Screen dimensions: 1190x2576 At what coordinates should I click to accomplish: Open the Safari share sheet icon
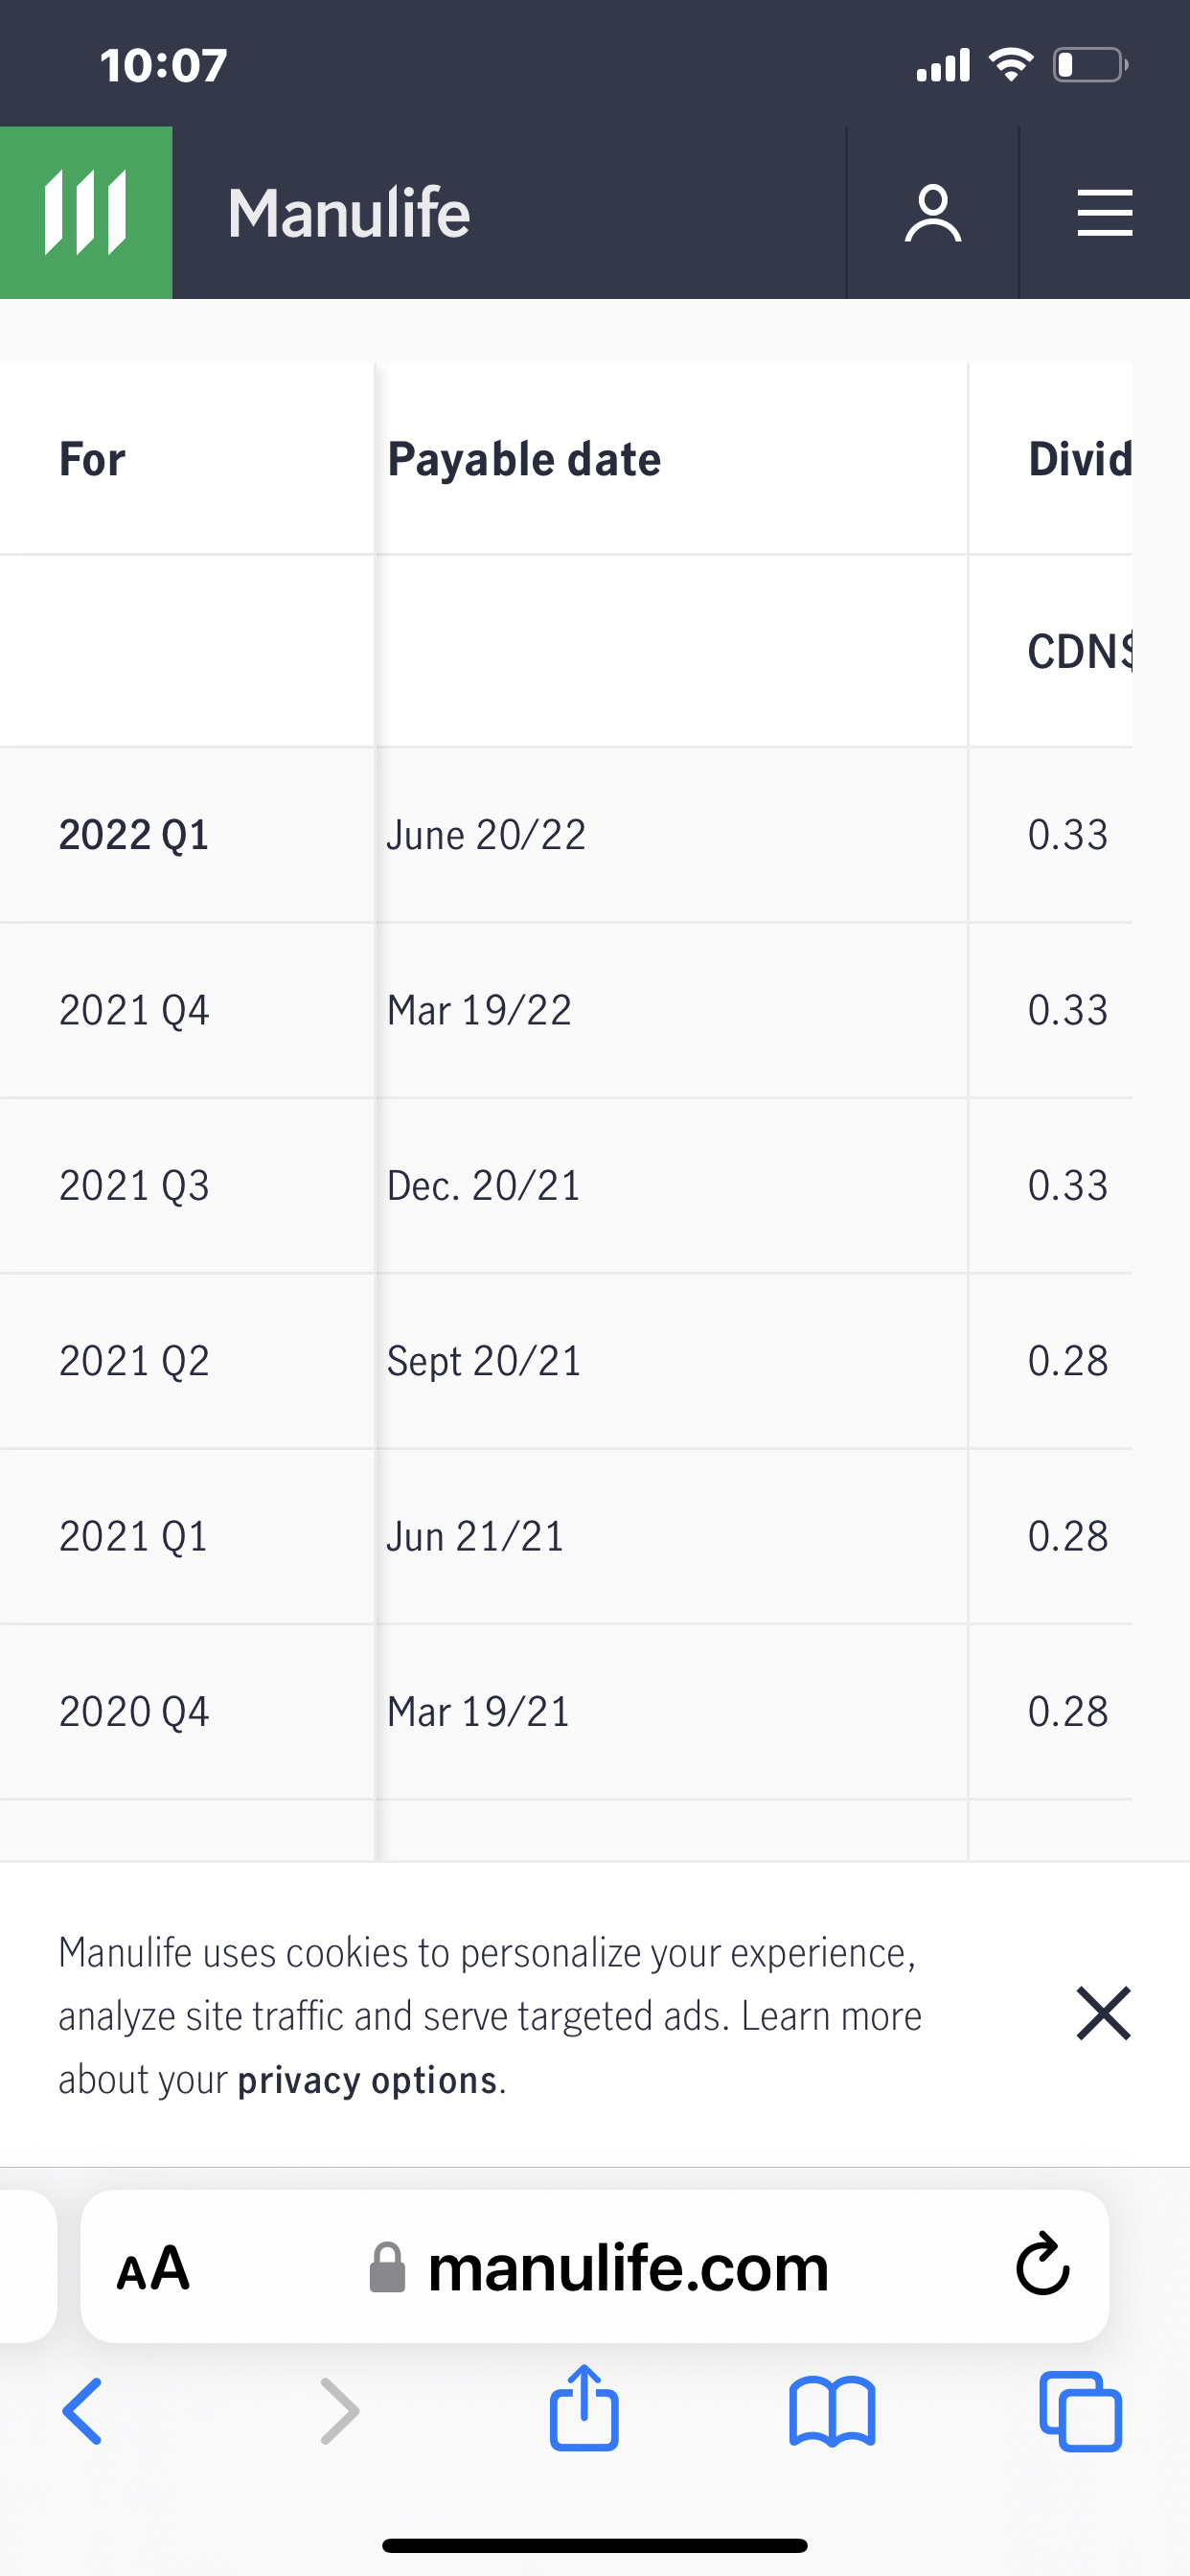tap(584, 2408)
